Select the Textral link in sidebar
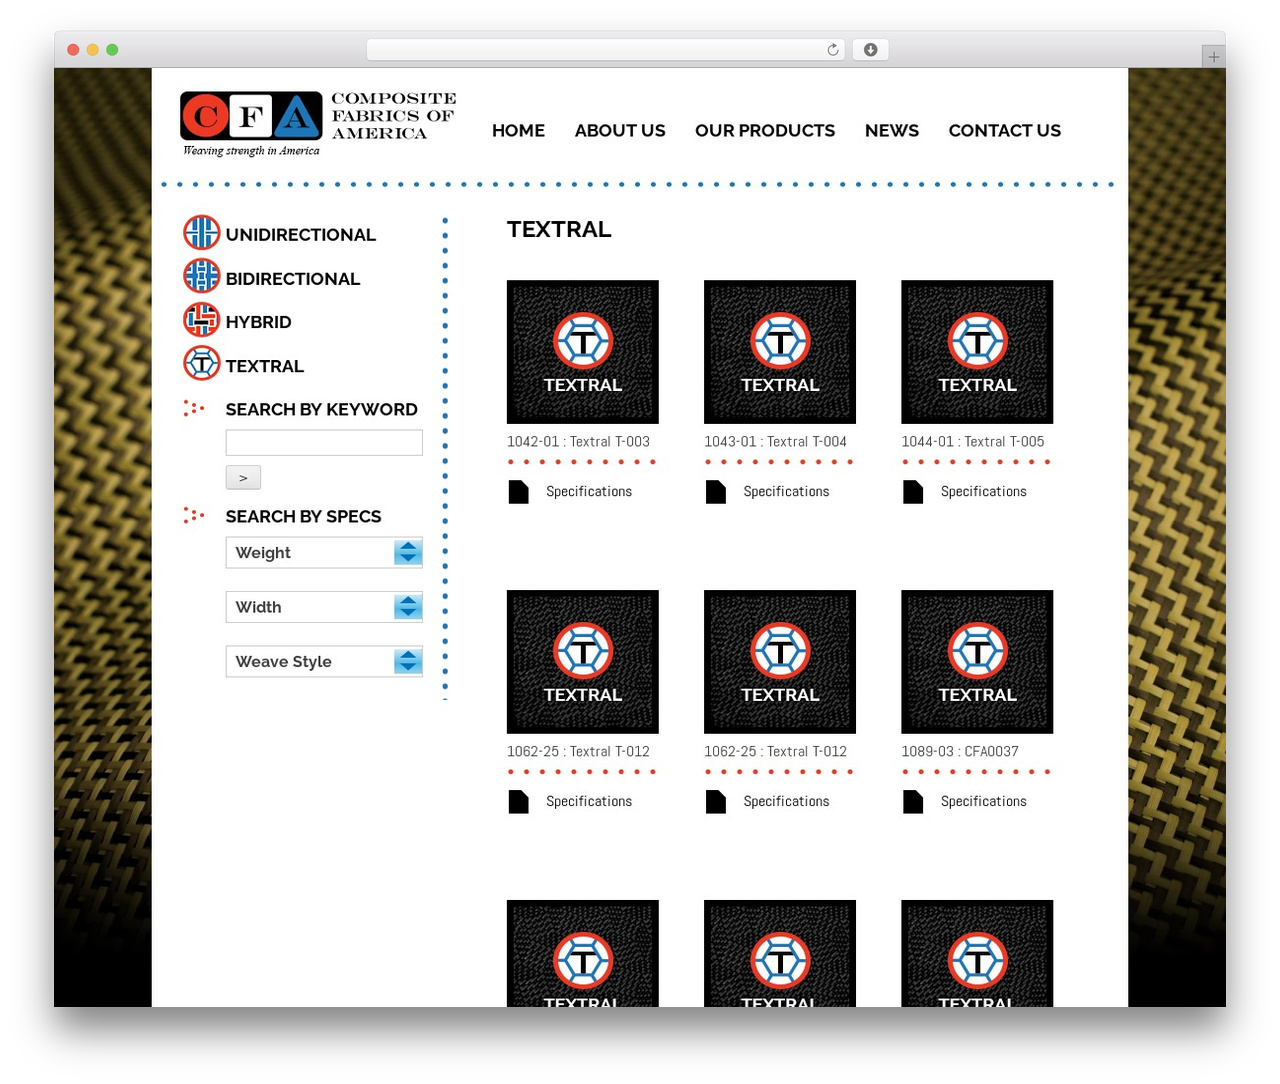Screen dimensions: 1280x1084 (x=264, y=366)
